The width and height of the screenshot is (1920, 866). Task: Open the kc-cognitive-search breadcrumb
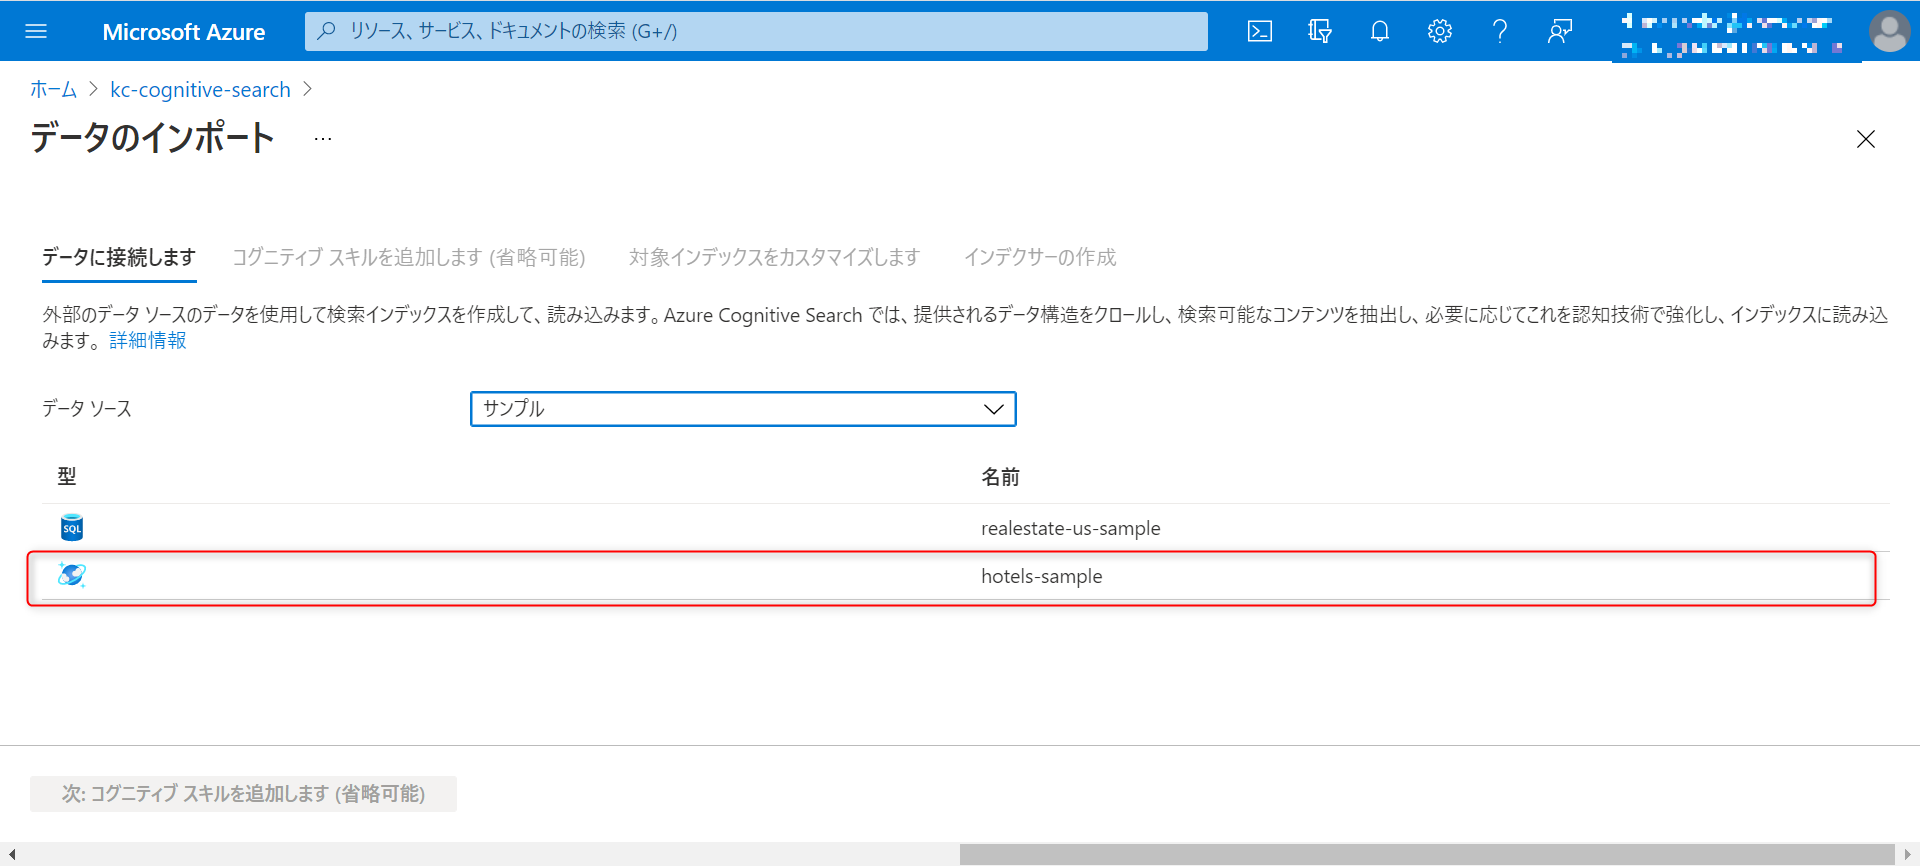[200, 90]
